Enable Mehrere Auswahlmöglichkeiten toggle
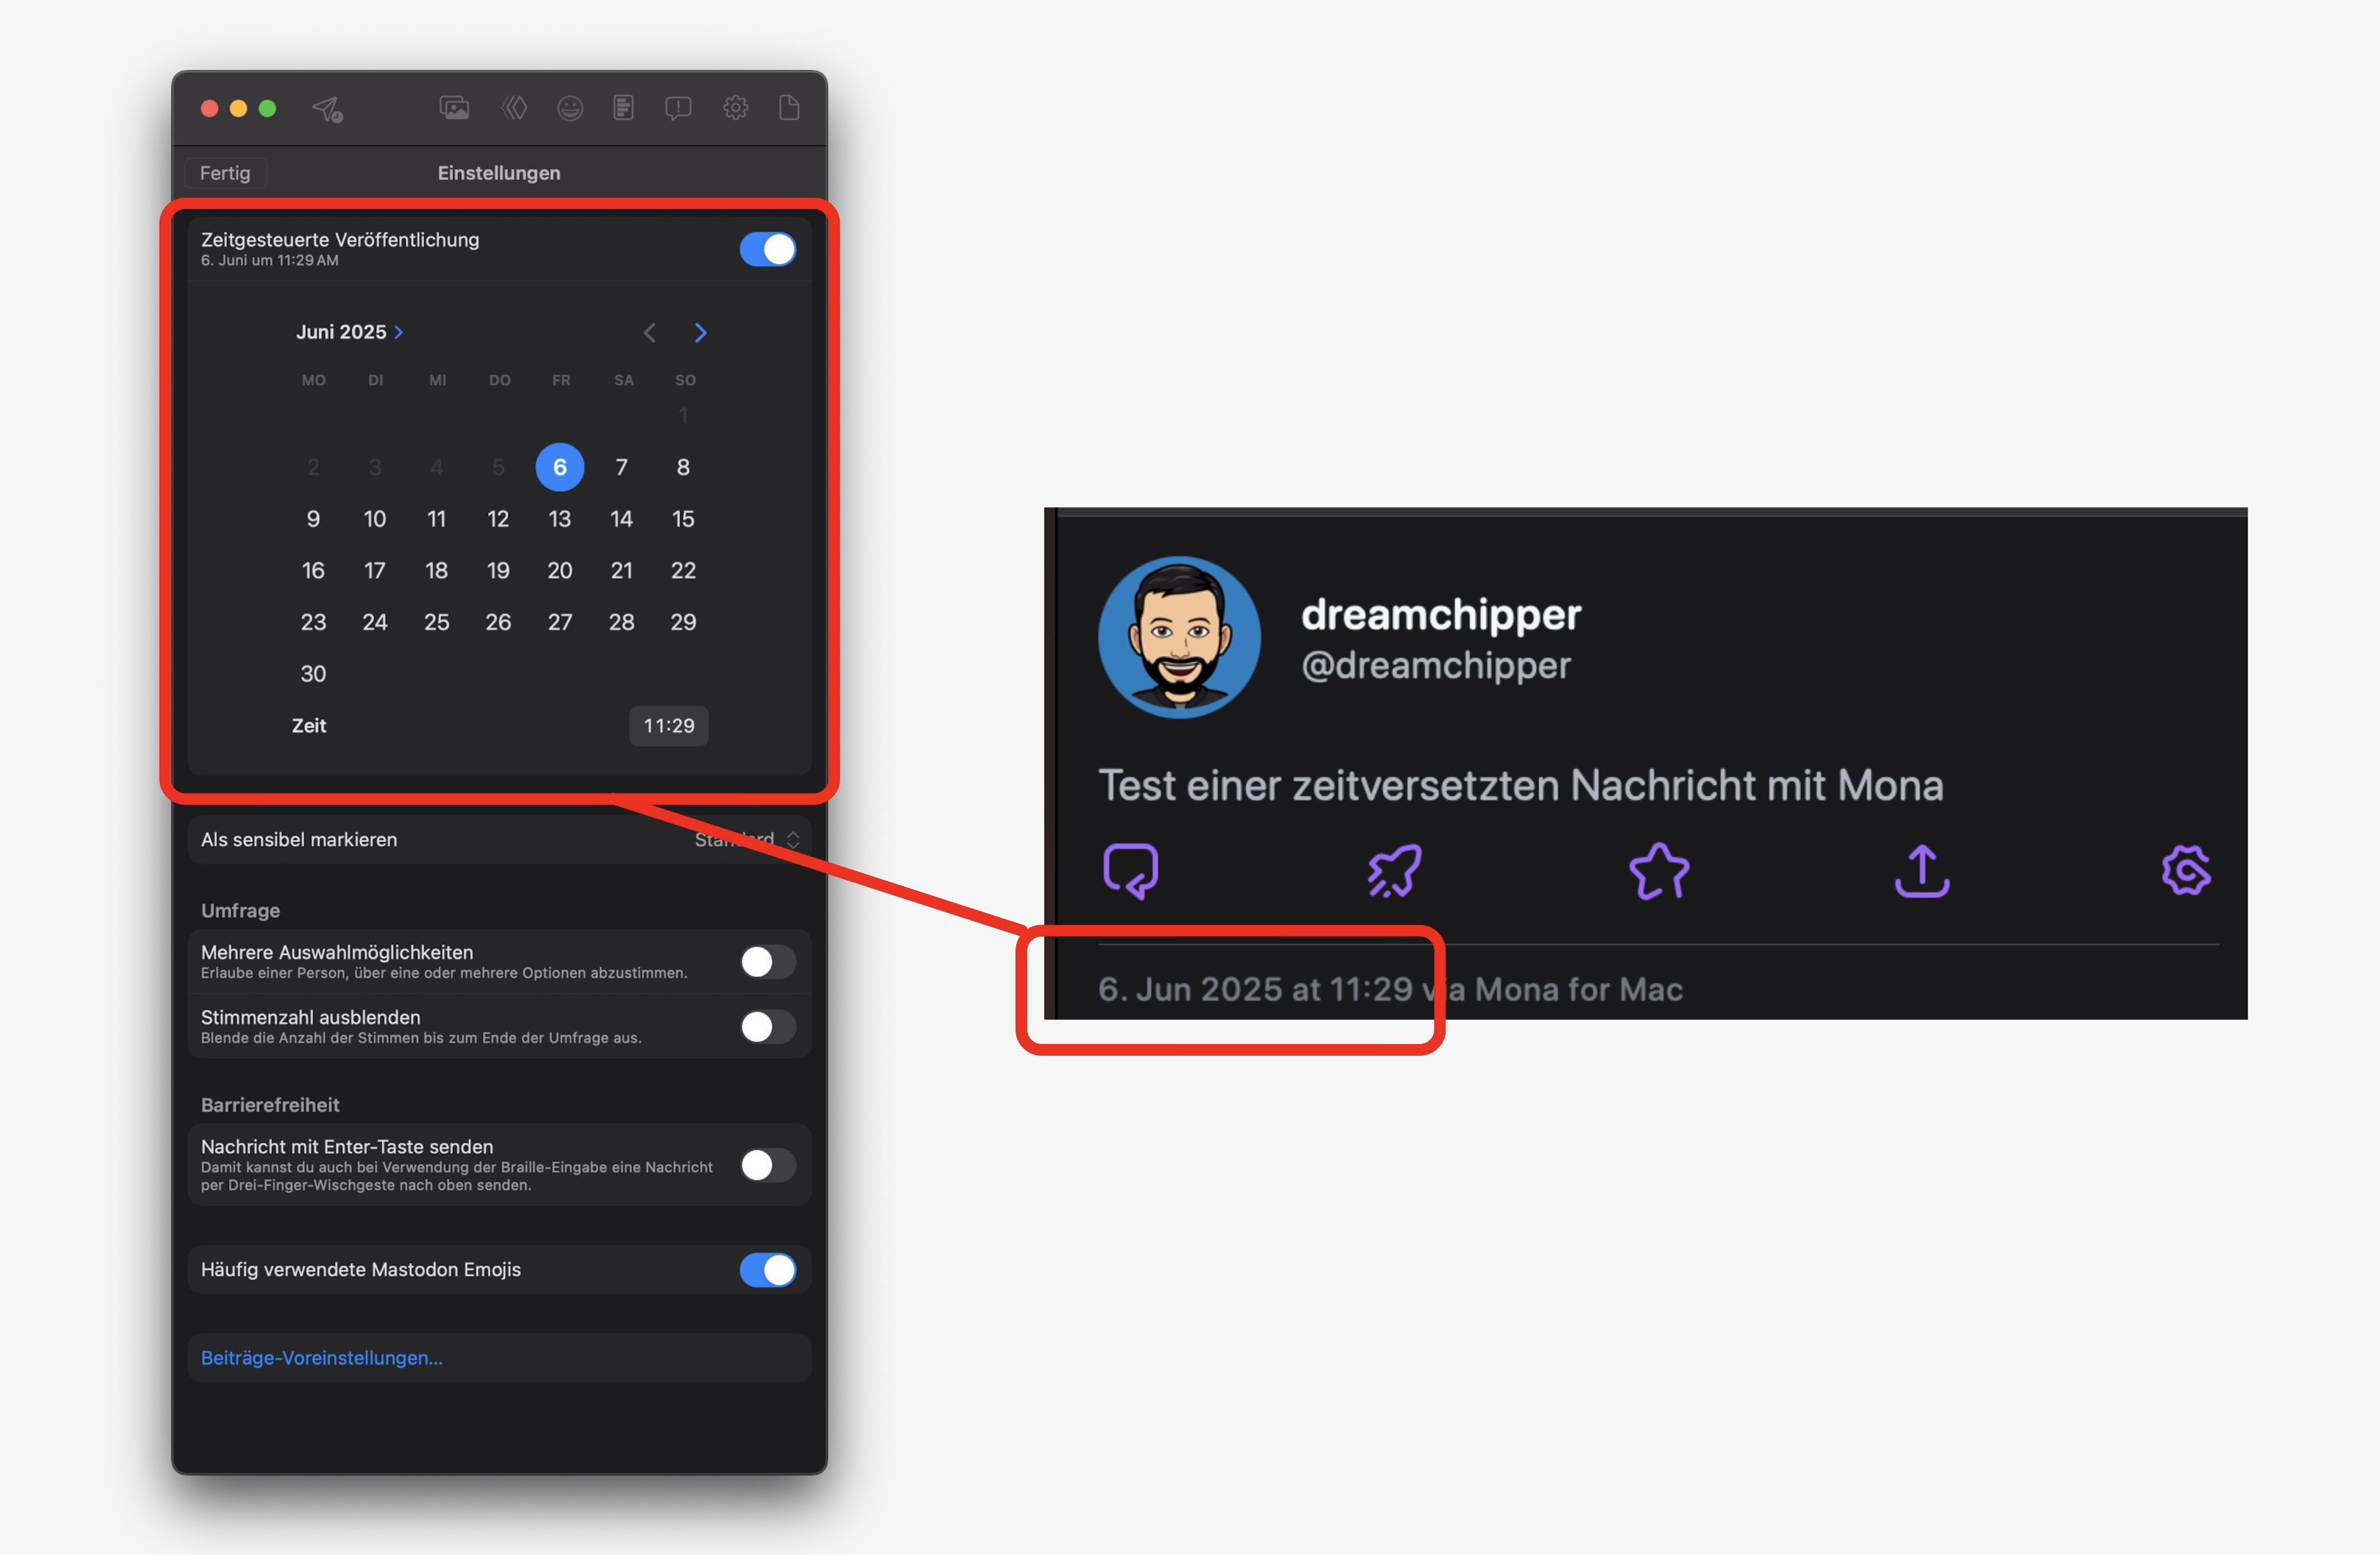The width and height of the screenshot is (2380, 1555). 767,962
